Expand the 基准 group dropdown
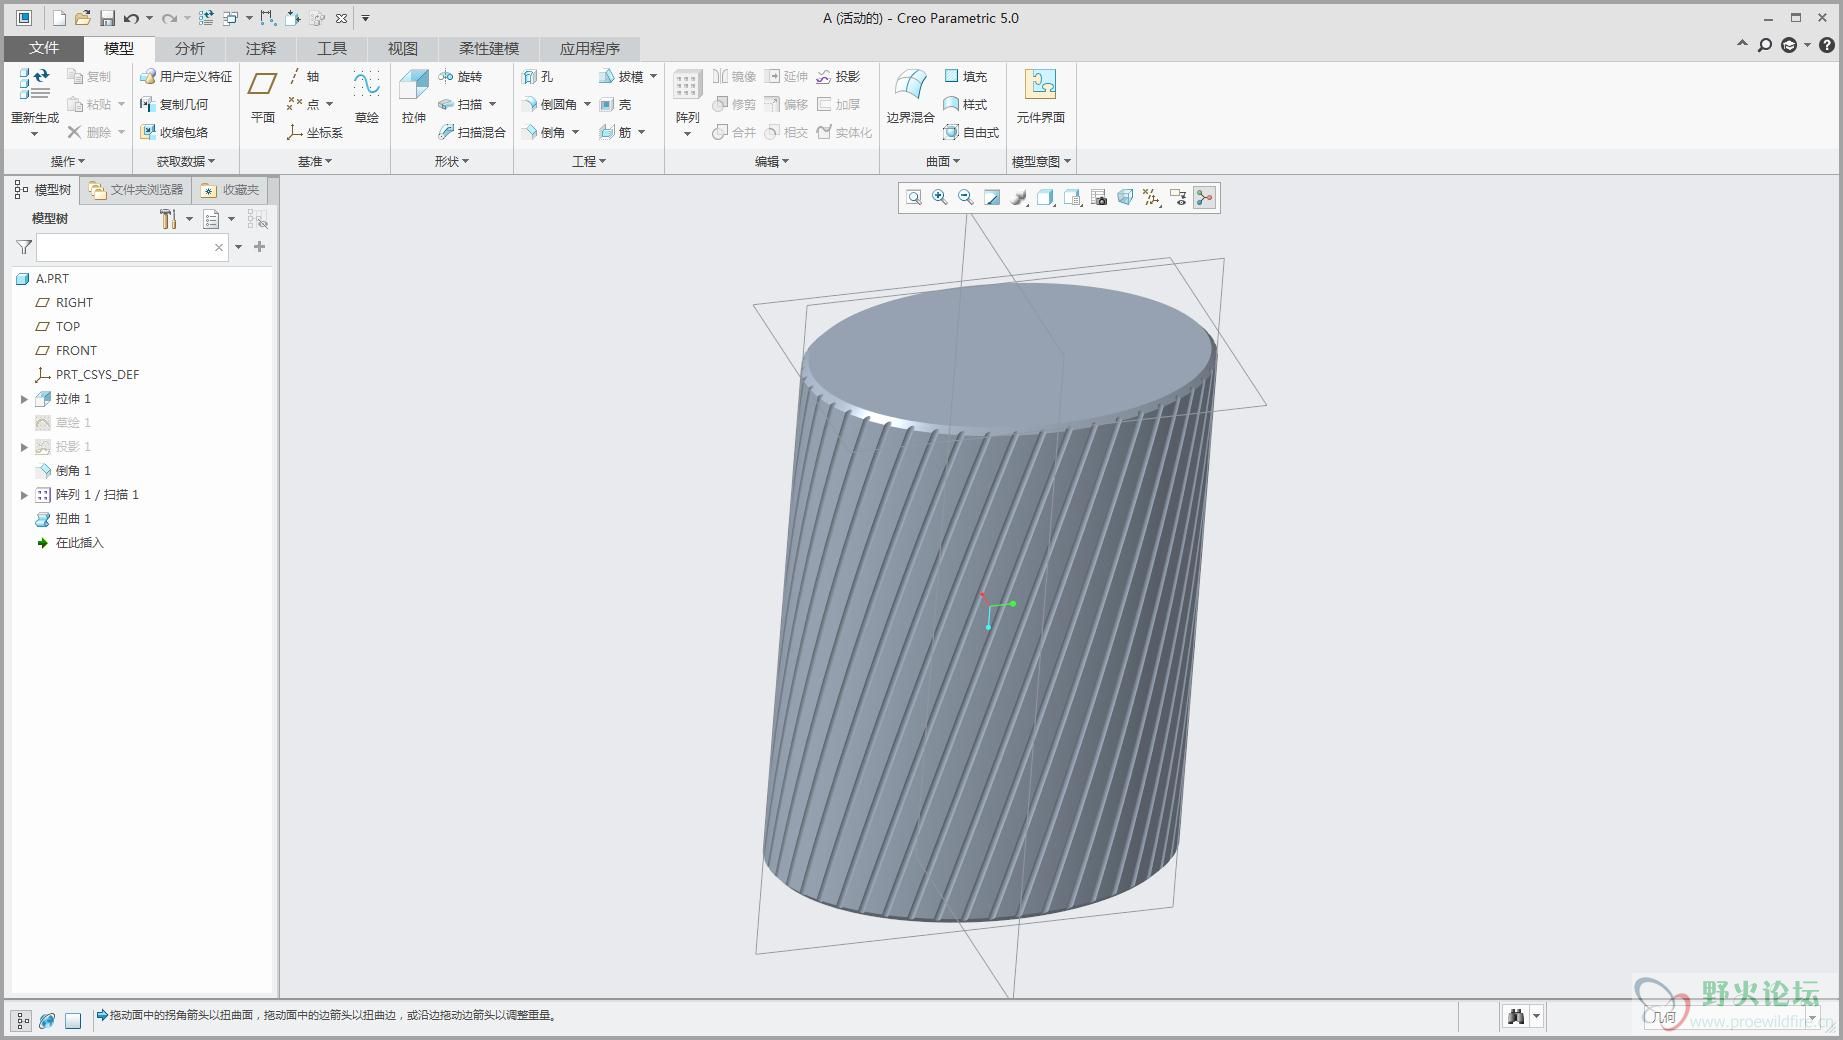1843x1040 pixels. click(x=315, y=161)
